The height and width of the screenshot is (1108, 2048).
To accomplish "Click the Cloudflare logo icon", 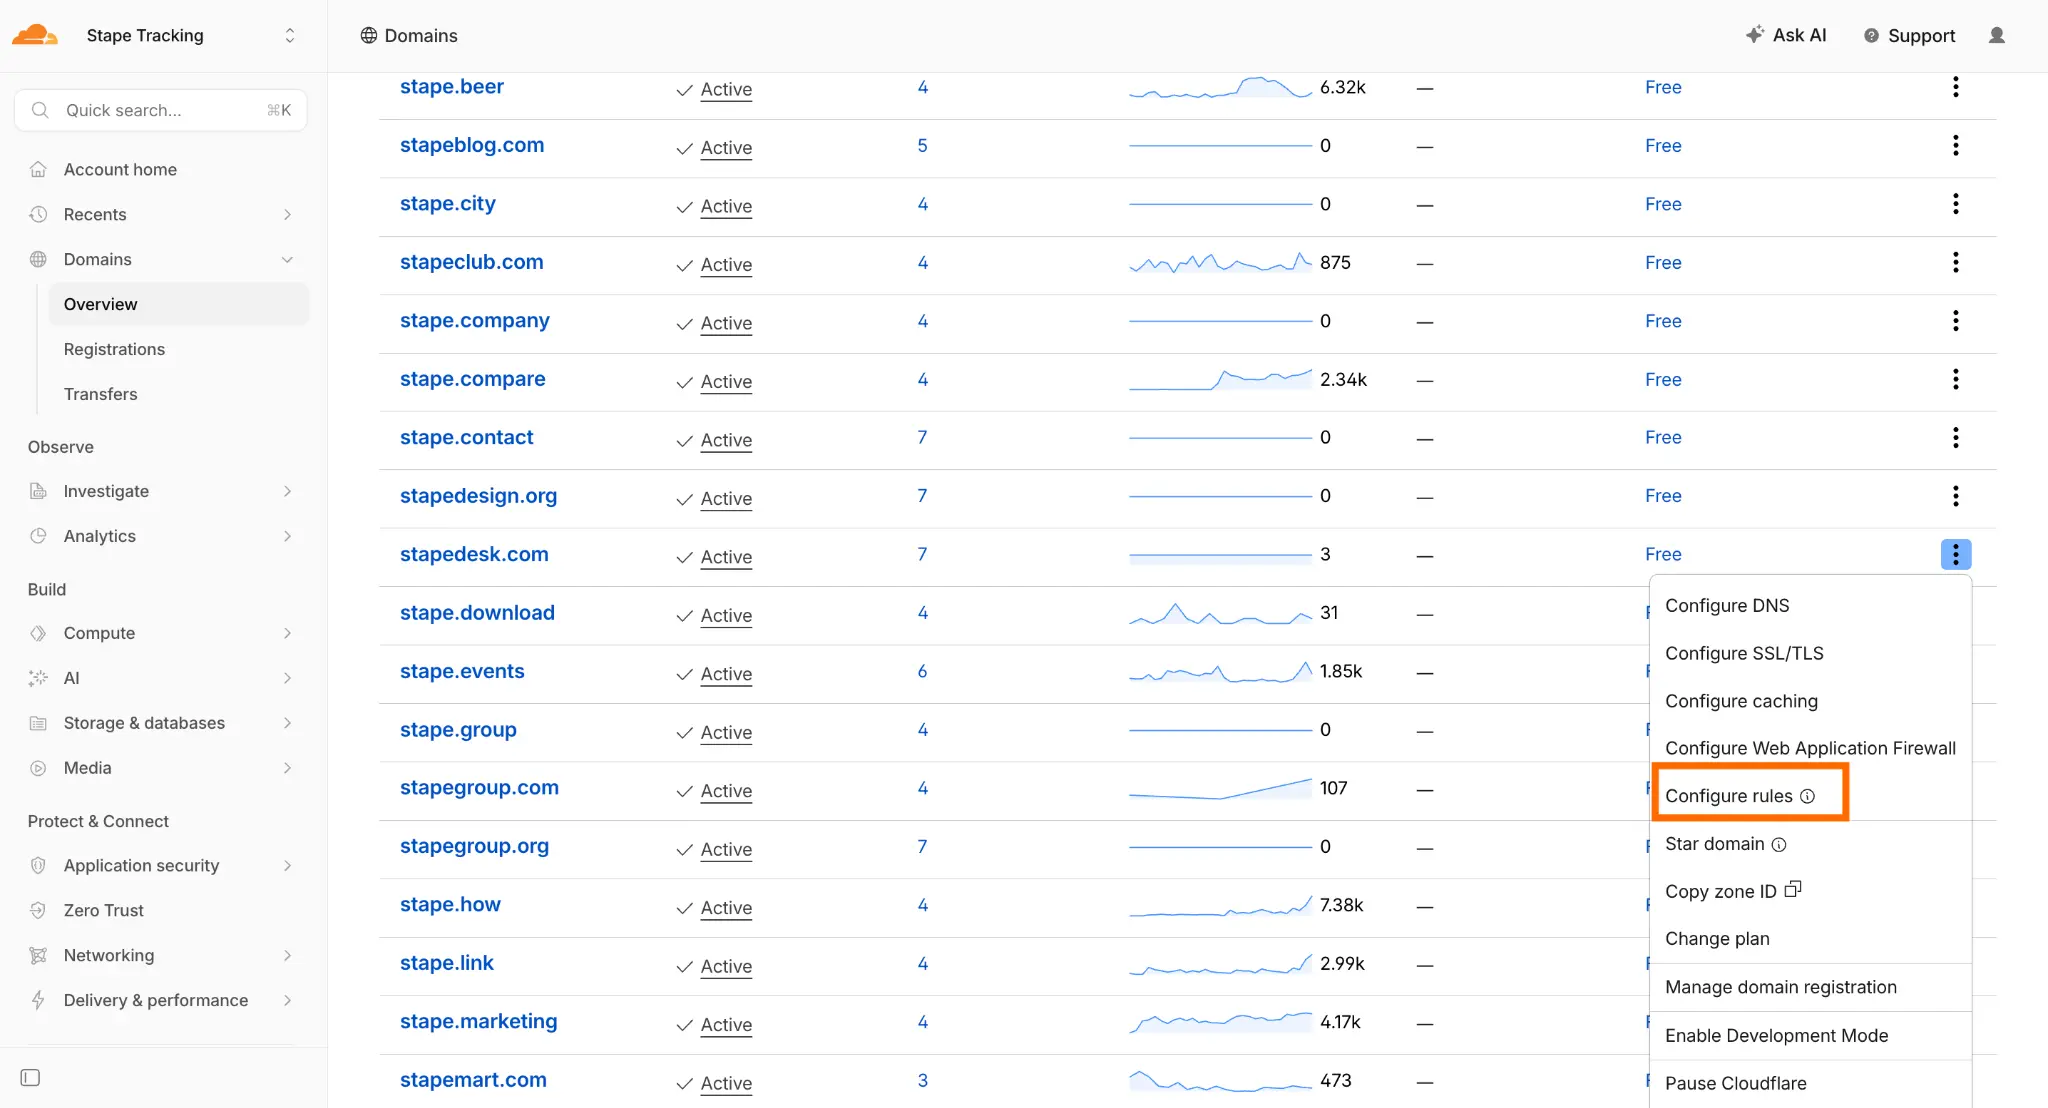I will [35, 35].
